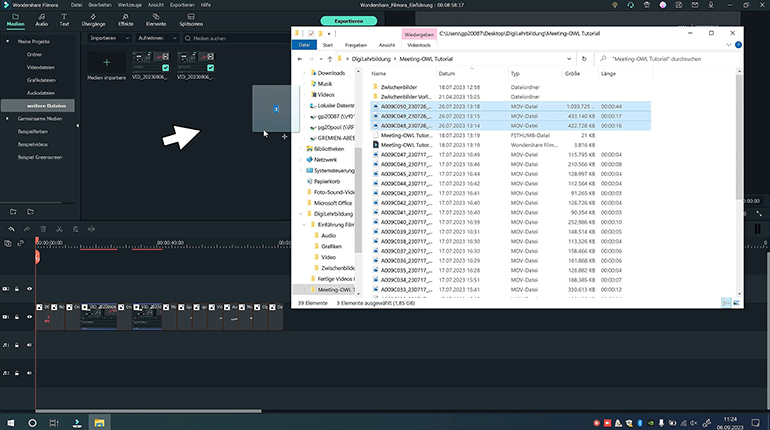Click the undo arrow above the timeline
The width and height of the screenshot is (770, 430).
point(11,229)
